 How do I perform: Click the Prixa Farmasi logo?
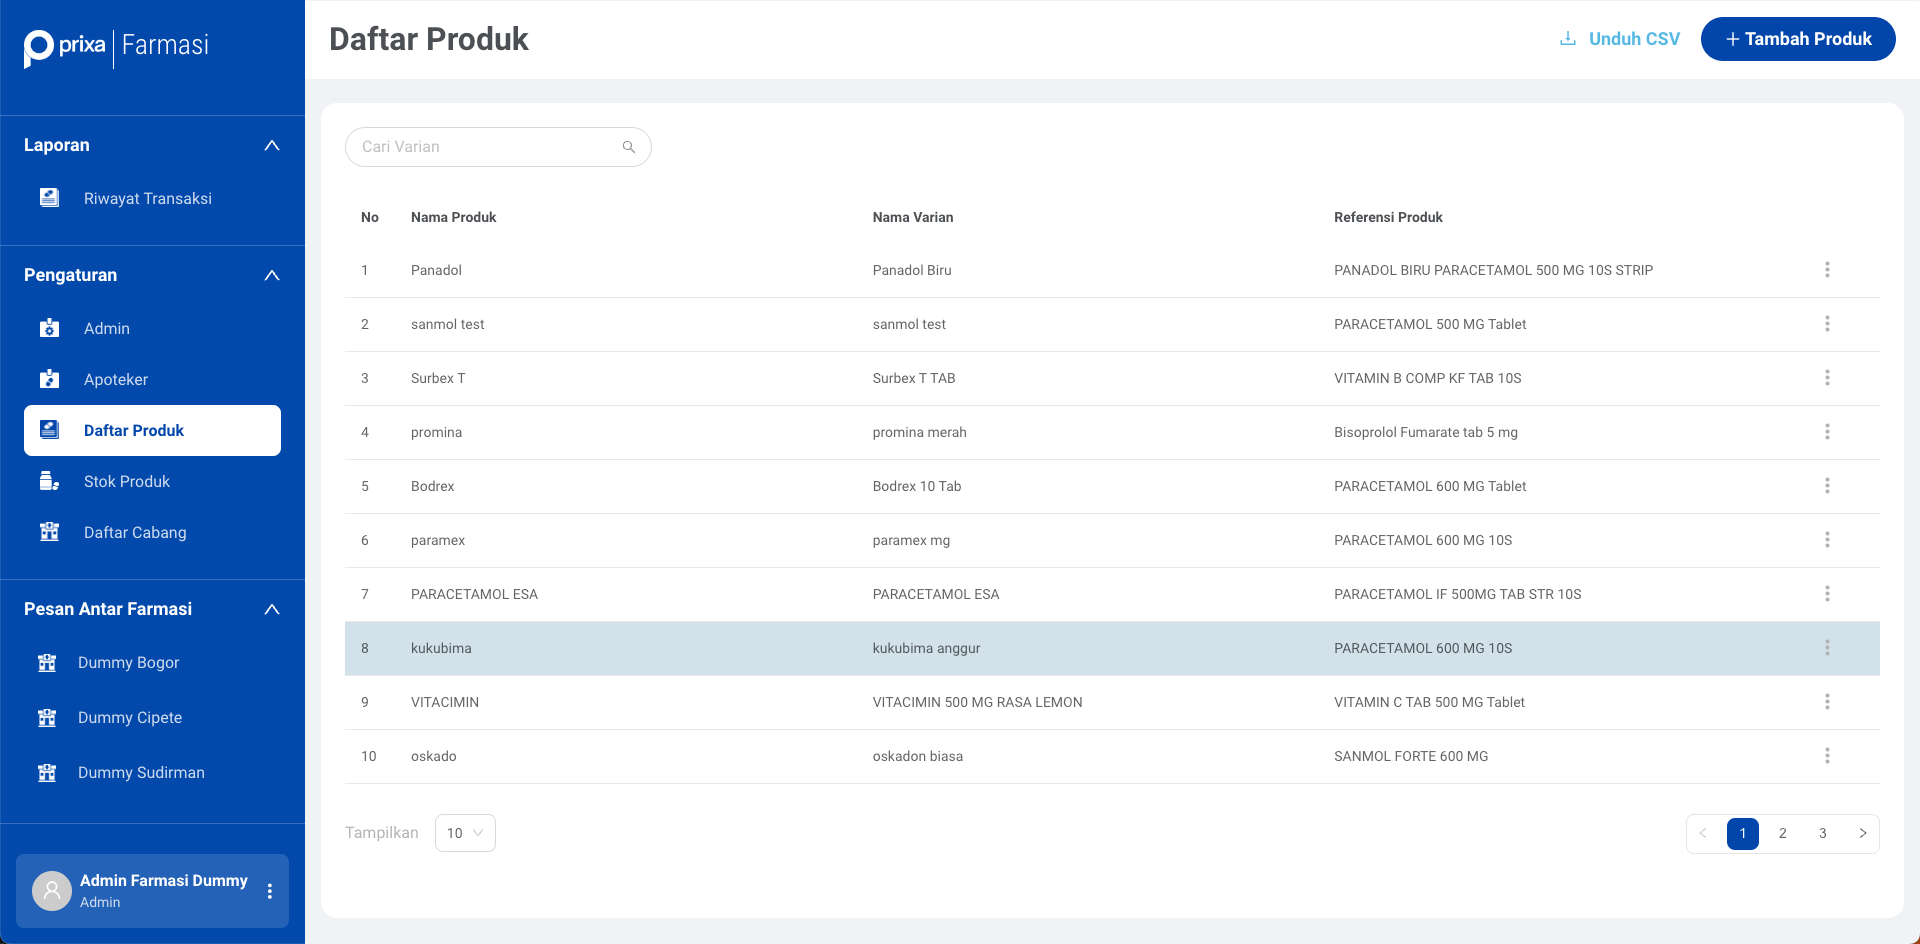tap(117, 46)
